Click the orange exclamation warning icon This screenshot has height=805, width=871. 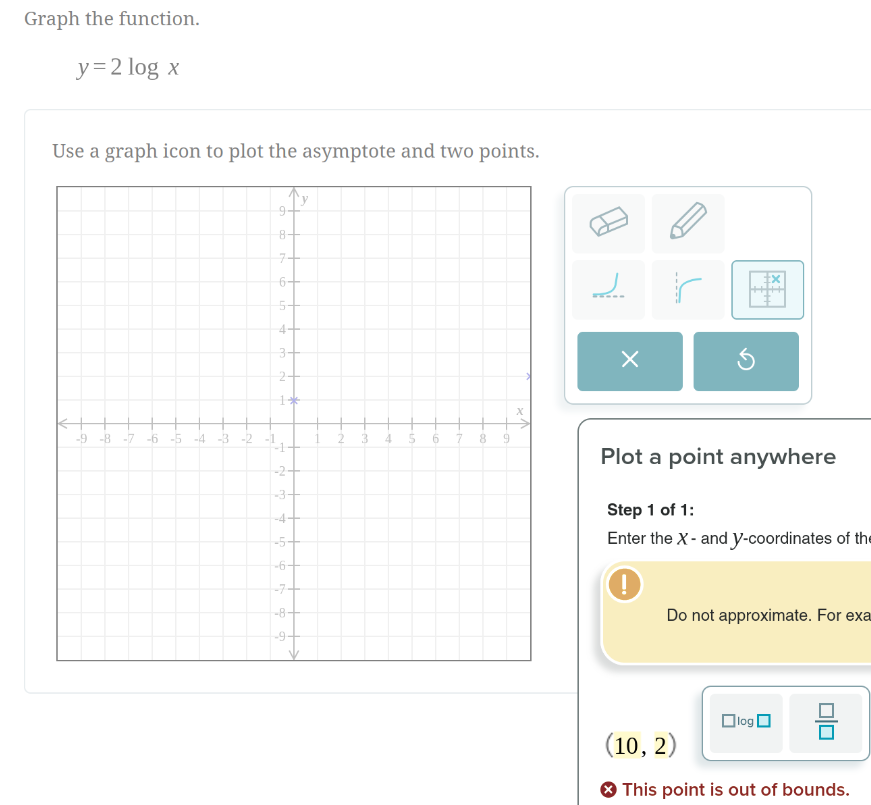624,584
